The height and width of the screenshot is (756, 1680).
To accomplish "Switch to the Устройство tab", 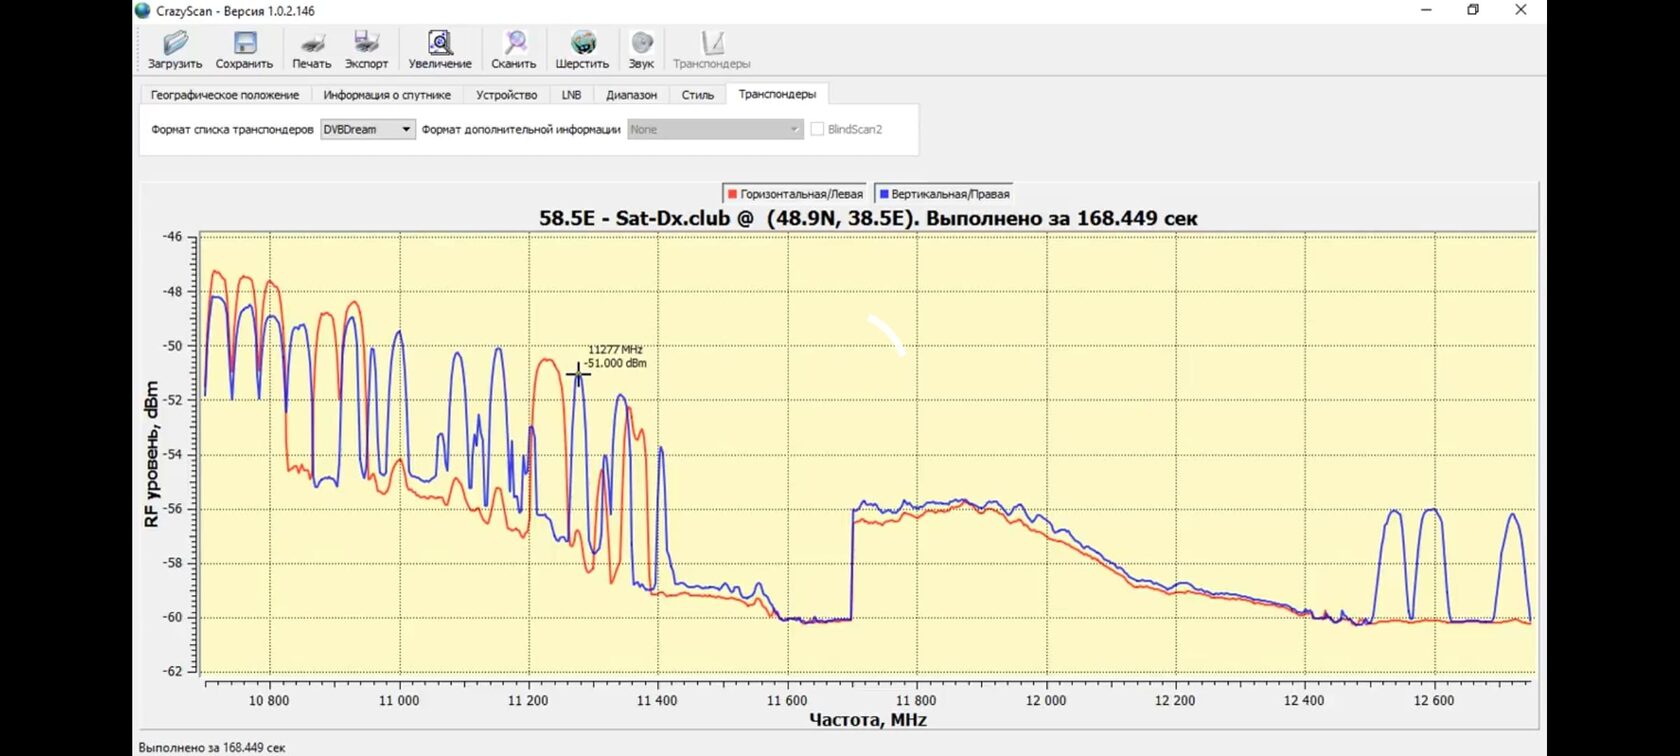I will (x=506, y=95).
